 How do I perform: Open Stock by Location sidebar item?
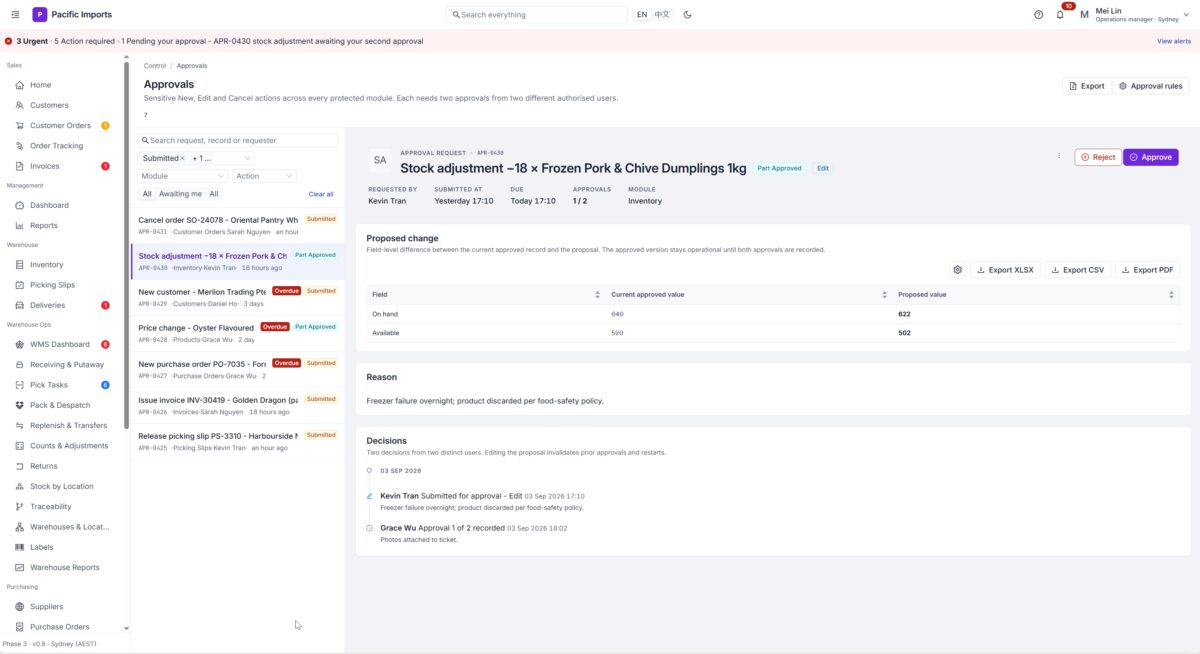[62, 486]
